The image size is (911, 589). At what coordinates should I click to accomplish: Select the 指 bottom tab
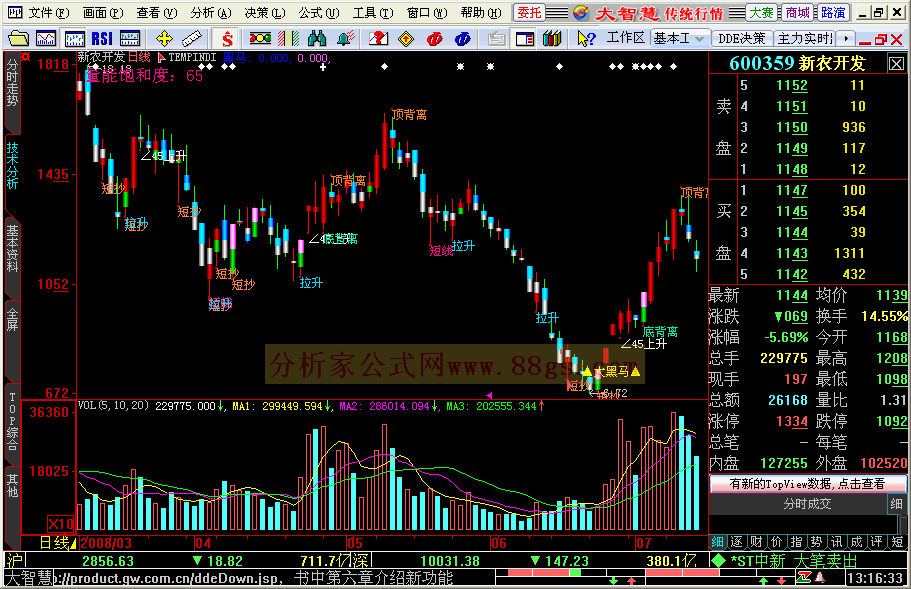tap(797, 542)
